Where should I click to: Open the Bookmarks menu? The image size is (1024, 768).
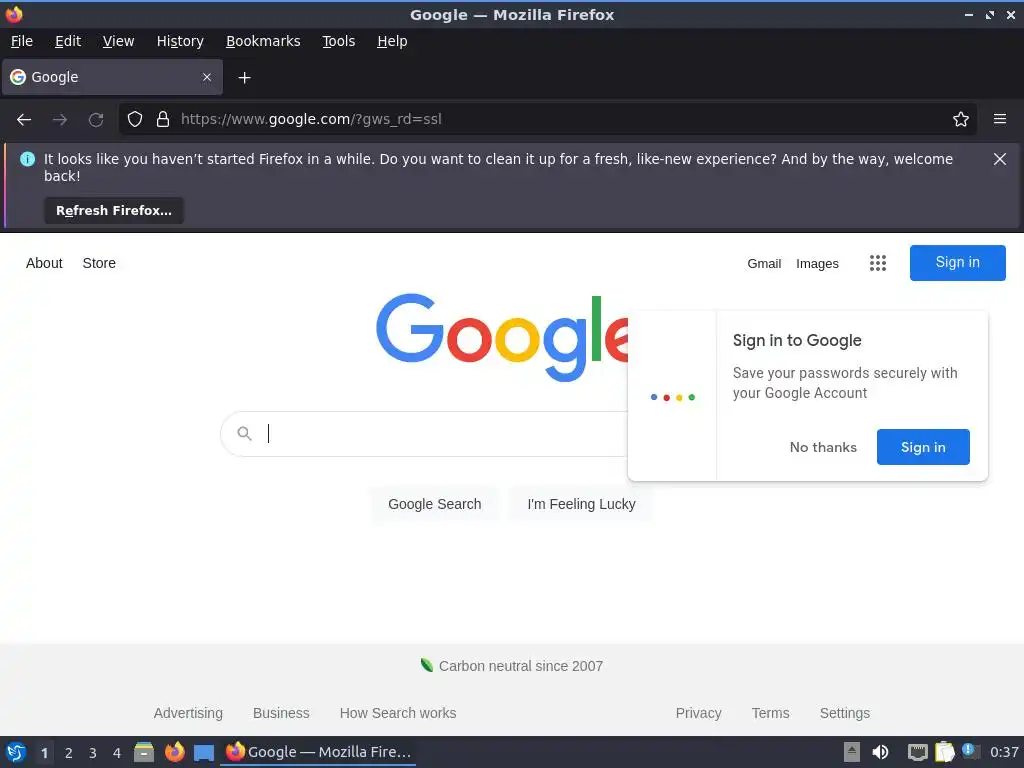[x=263, y=41]
